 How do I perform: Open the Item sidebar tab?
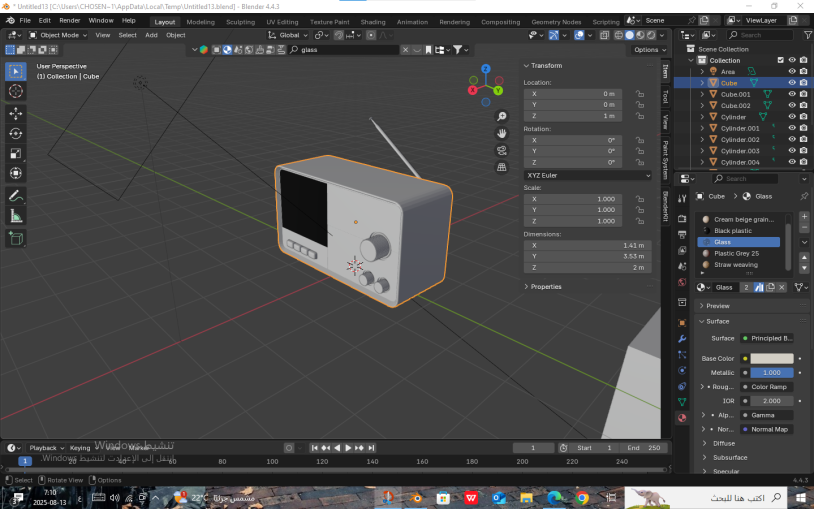[x=666, y=71]
